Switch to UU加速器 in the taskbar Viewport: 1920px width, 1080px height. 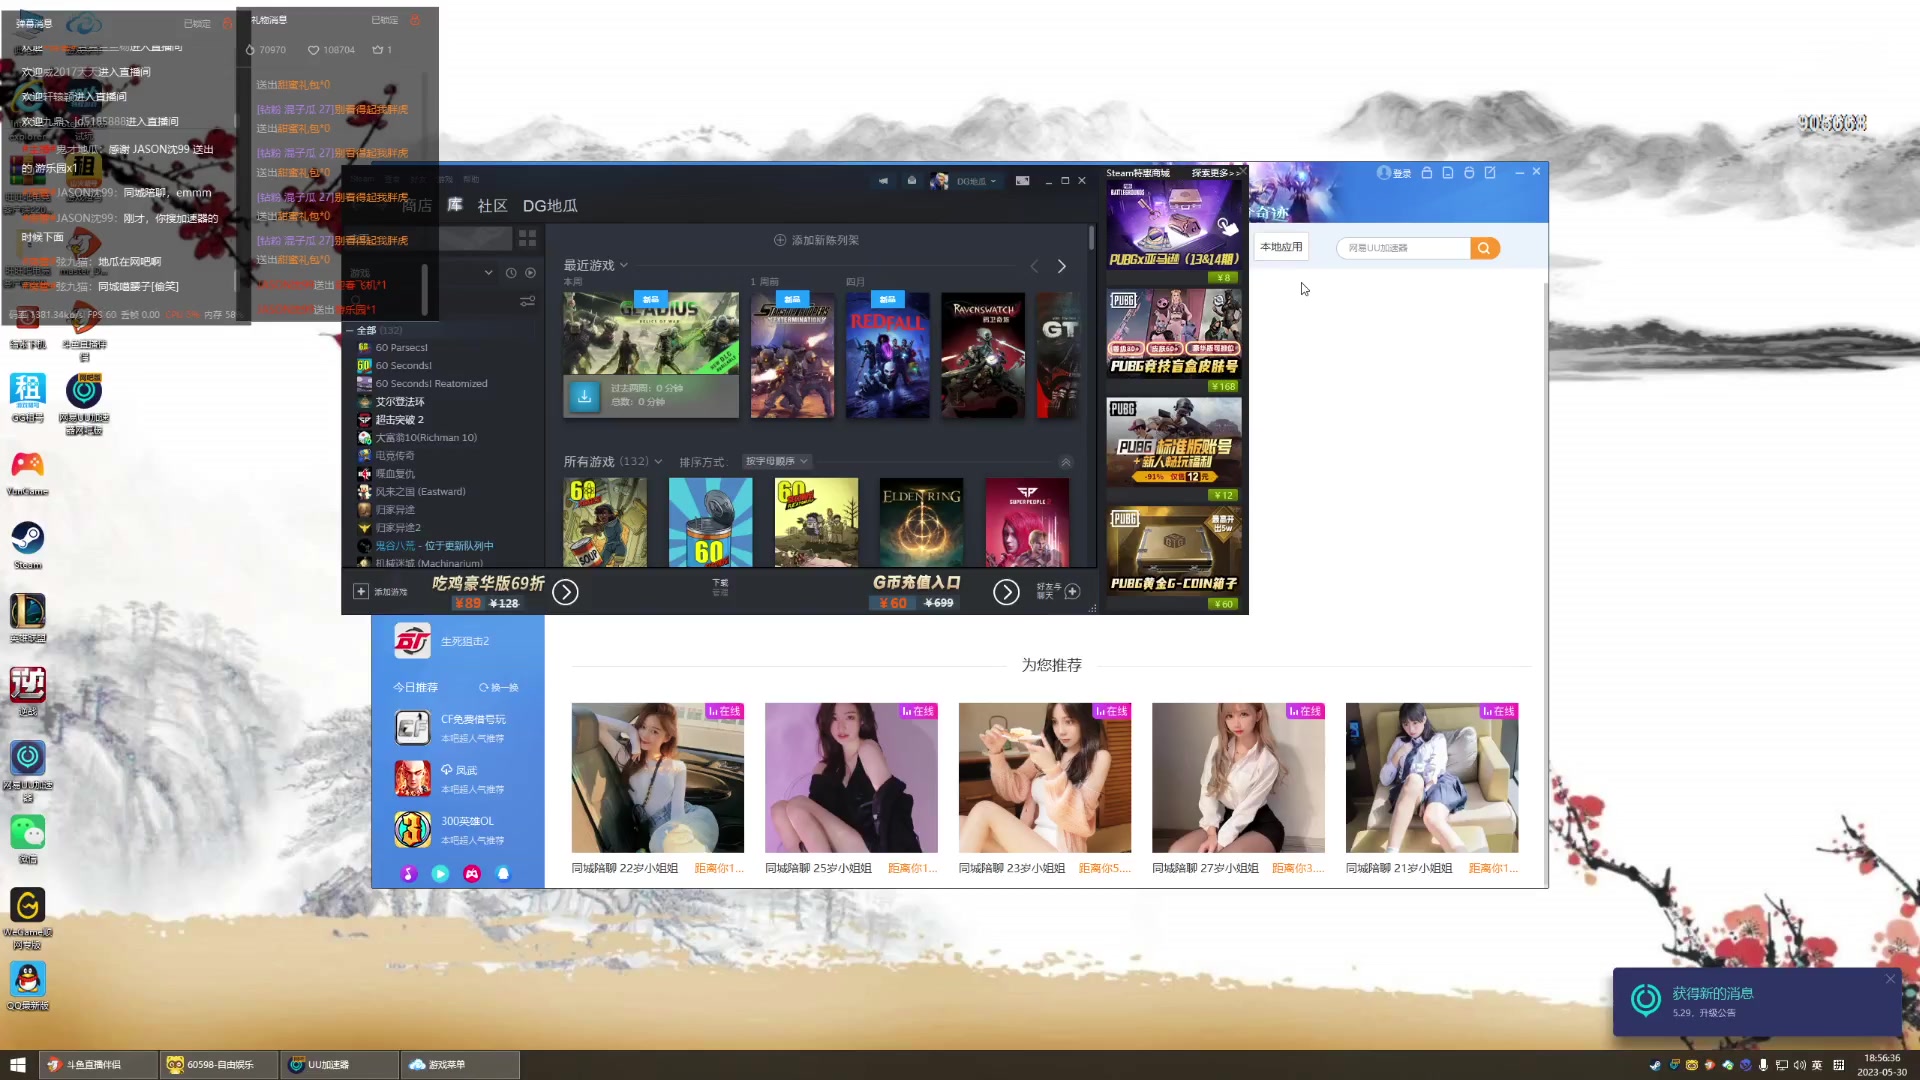[x=339, y=1065]
